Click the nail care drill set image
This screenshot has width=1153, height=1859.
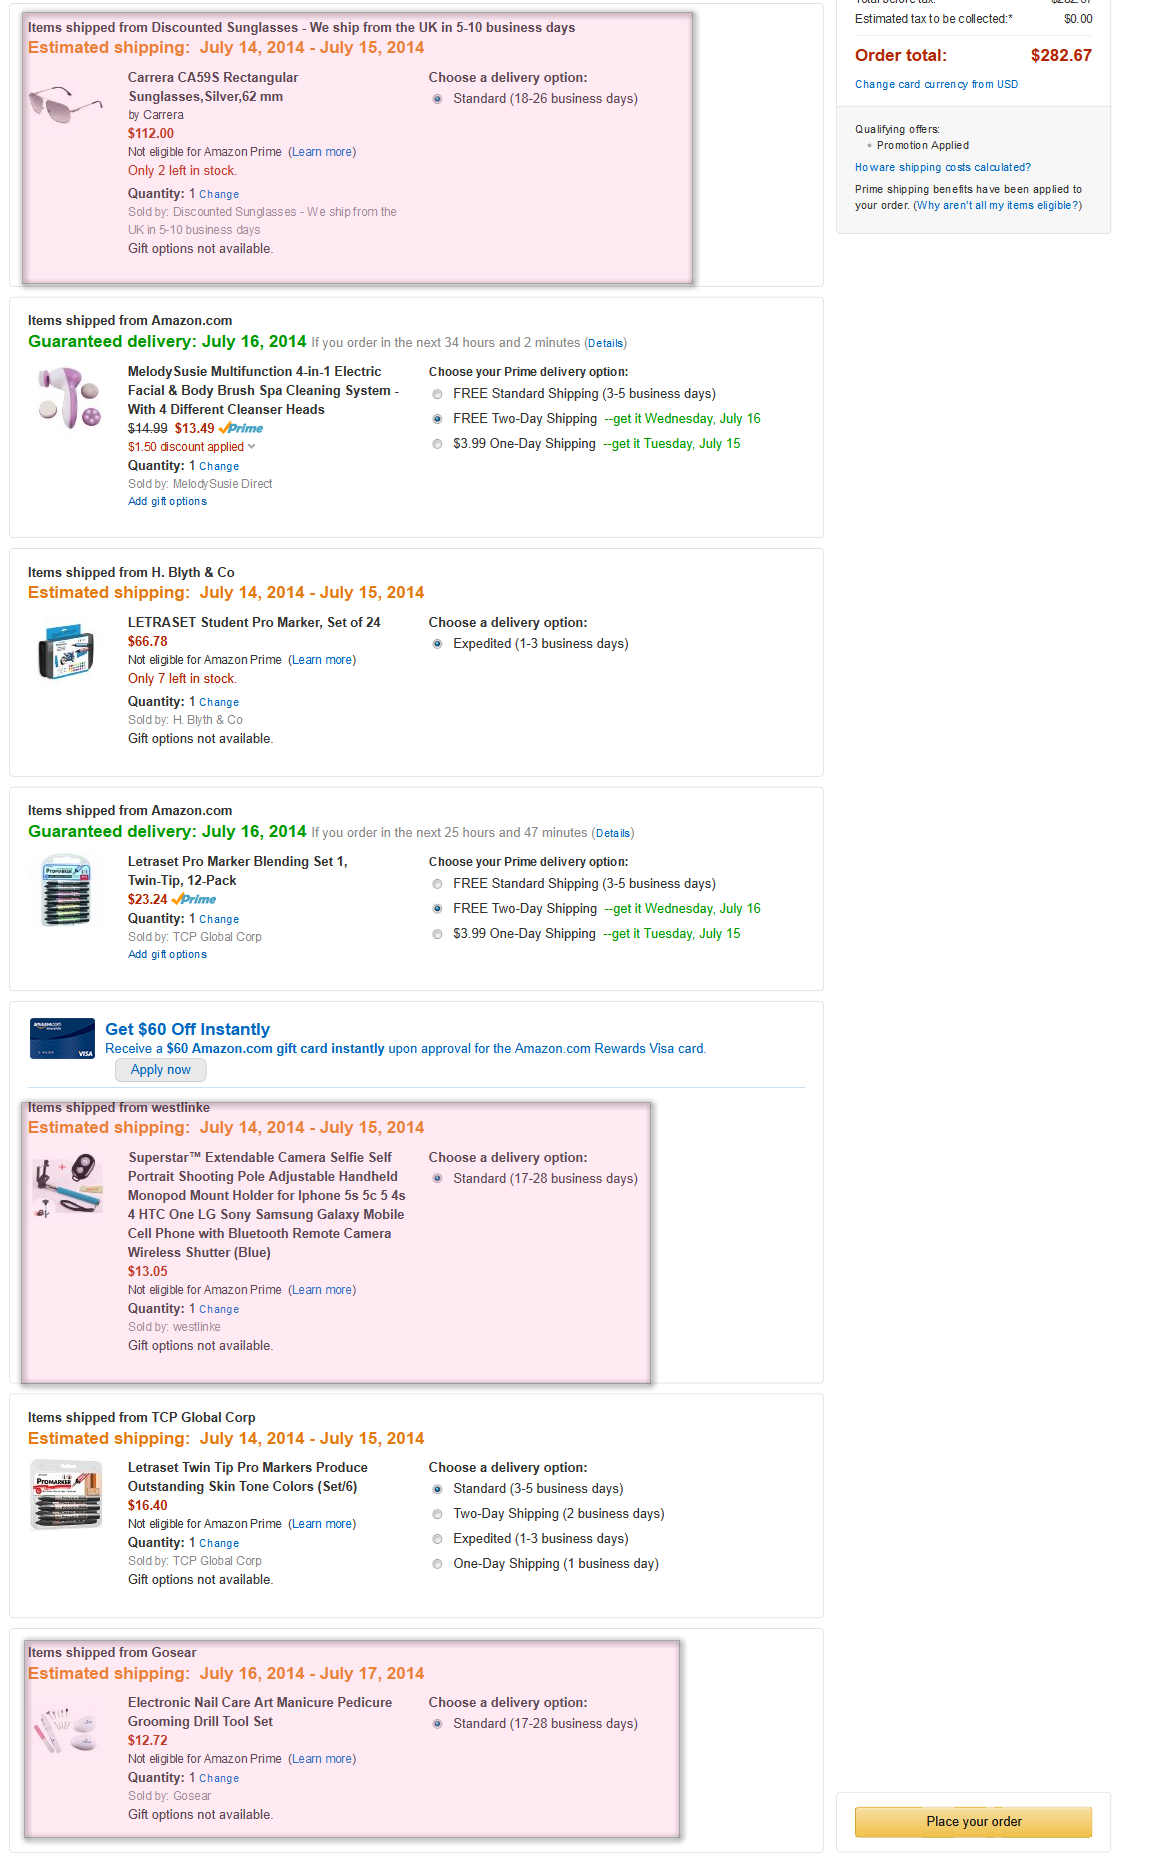pos(67,1729)
